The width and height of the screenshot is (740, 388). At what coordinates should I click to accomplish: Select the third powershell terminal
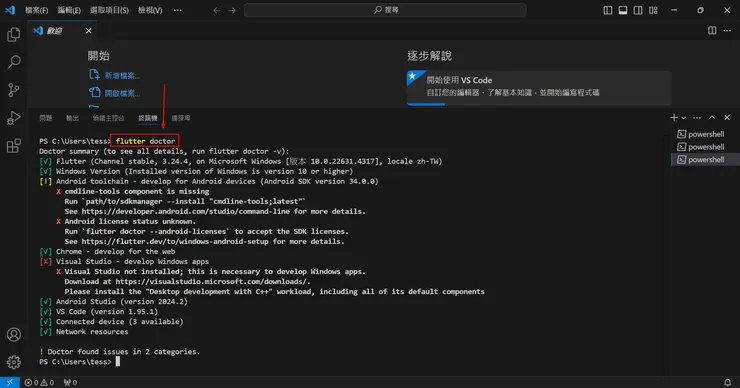tap(705, 160)
